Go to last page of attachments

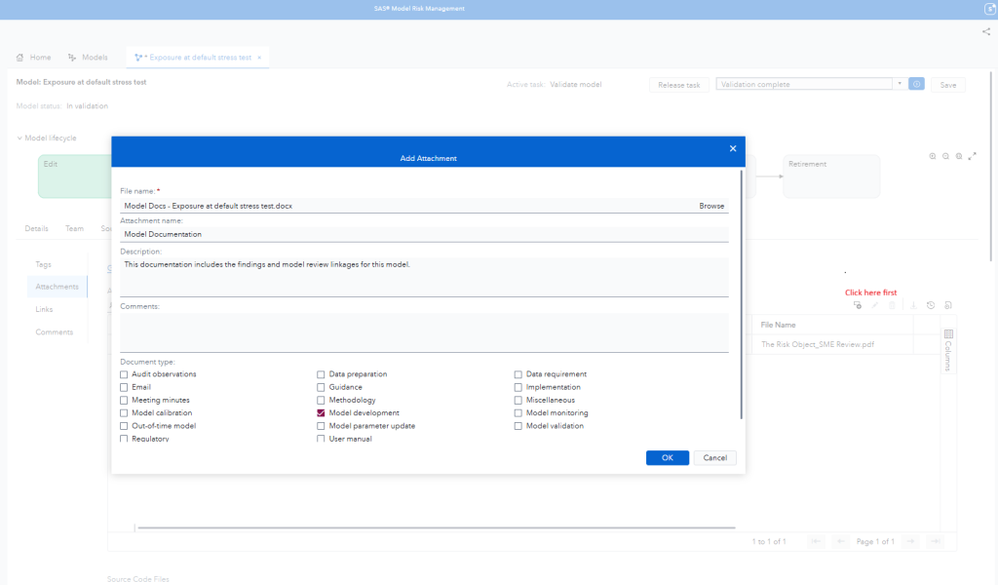pyautogui.click(x=935, y=541)
